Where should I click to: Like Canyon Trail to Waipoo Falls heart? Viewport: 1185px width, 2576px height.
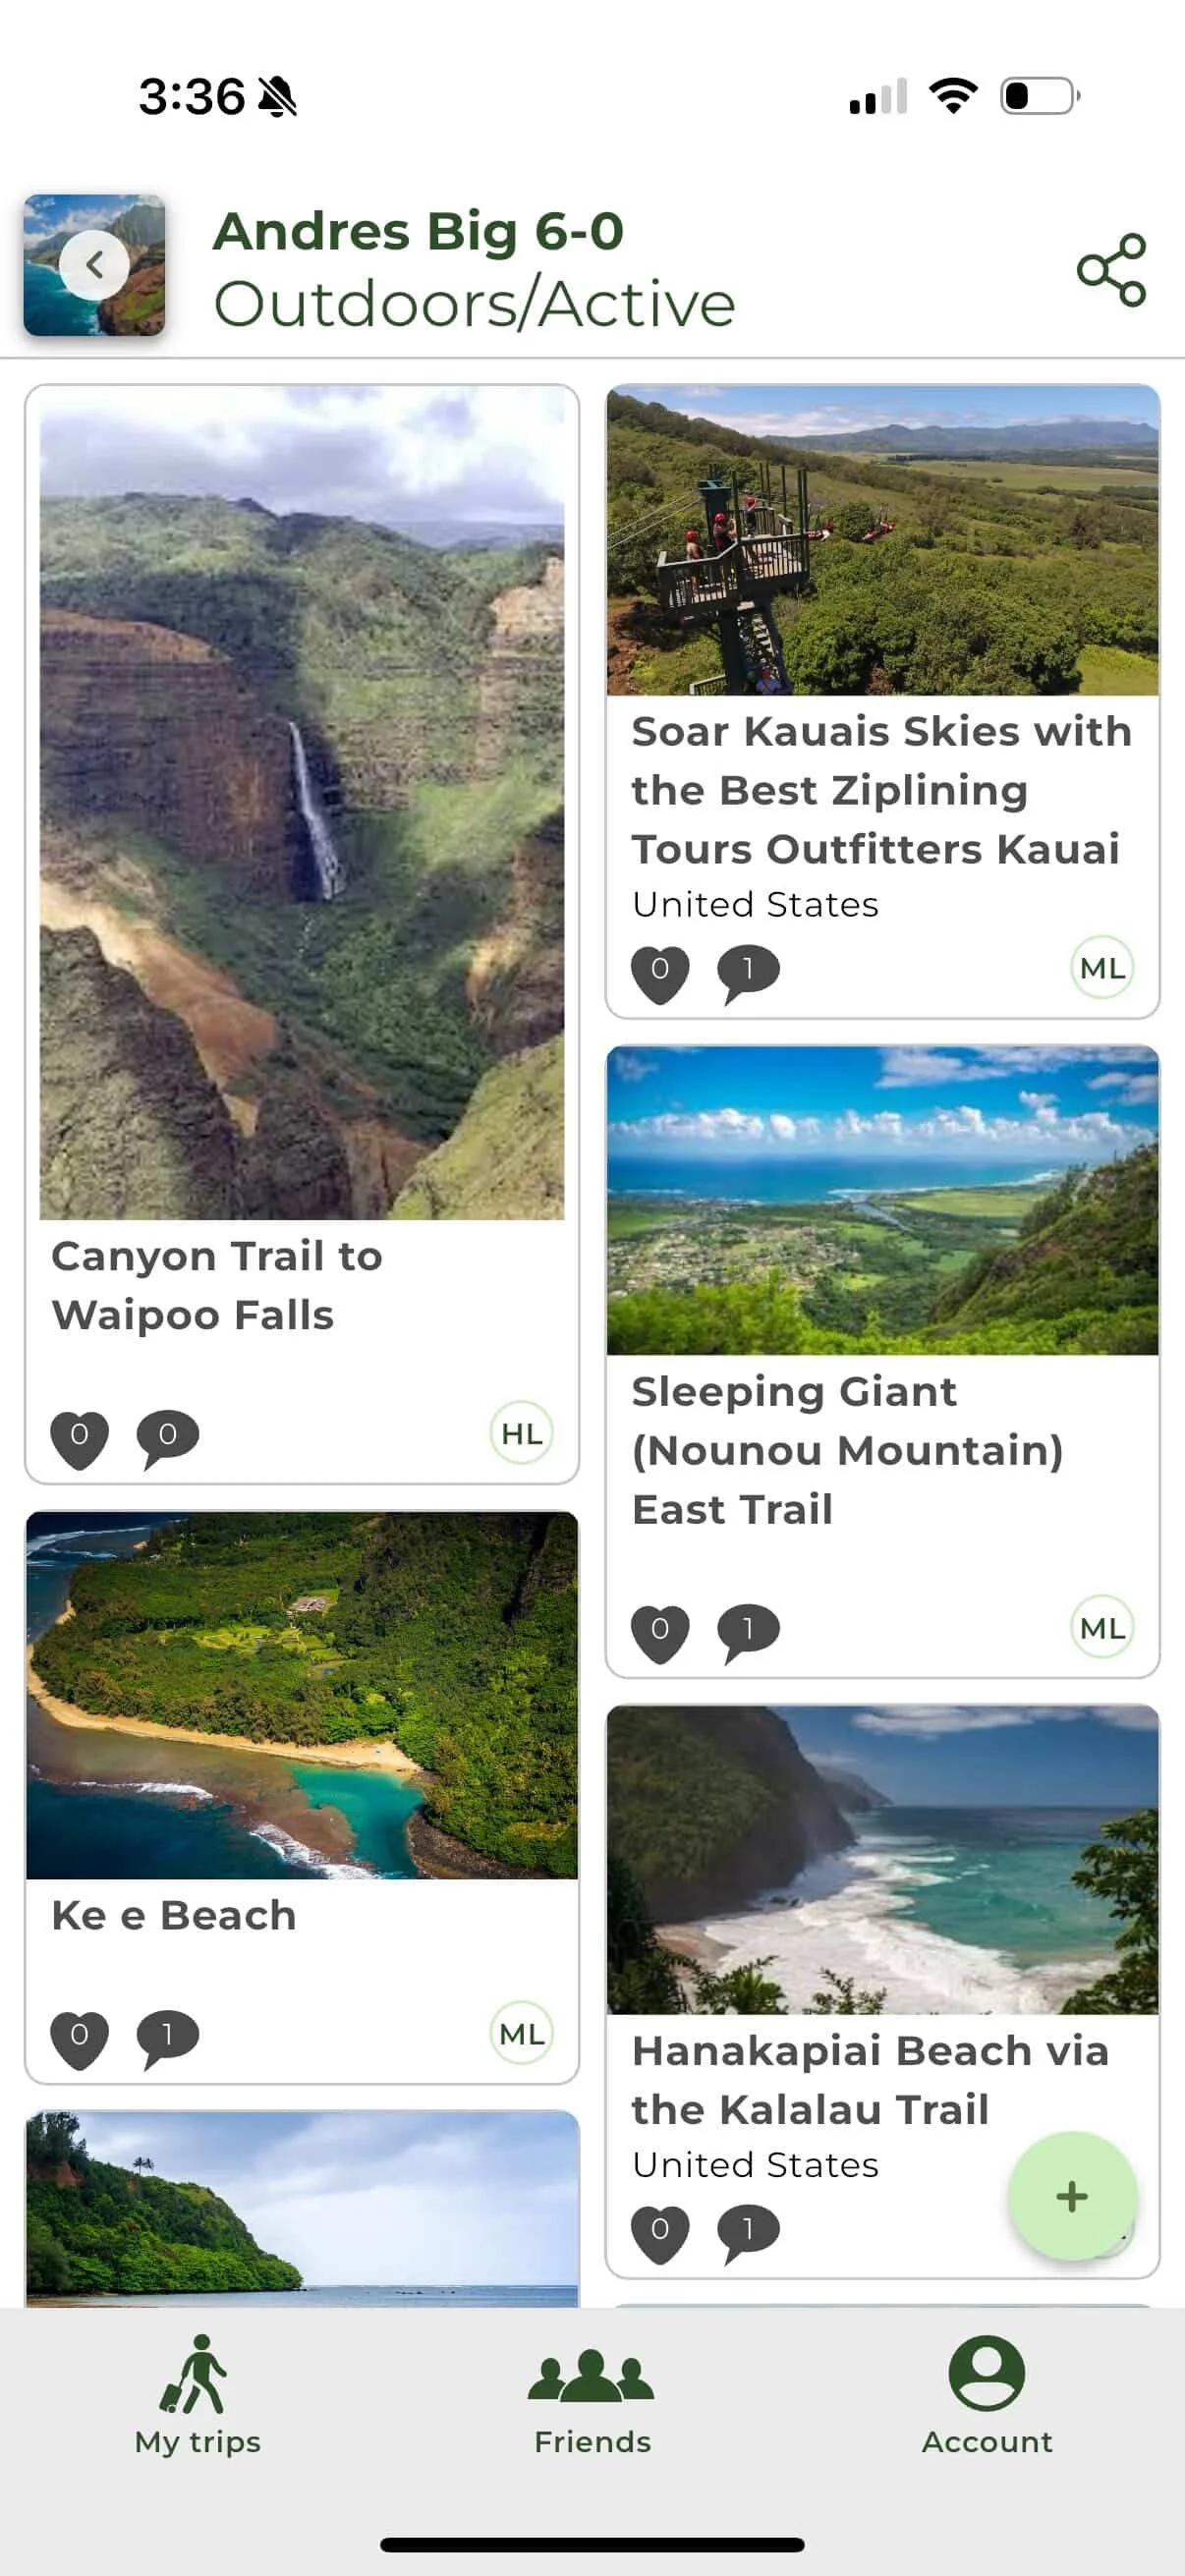(x=79, y=1438)
